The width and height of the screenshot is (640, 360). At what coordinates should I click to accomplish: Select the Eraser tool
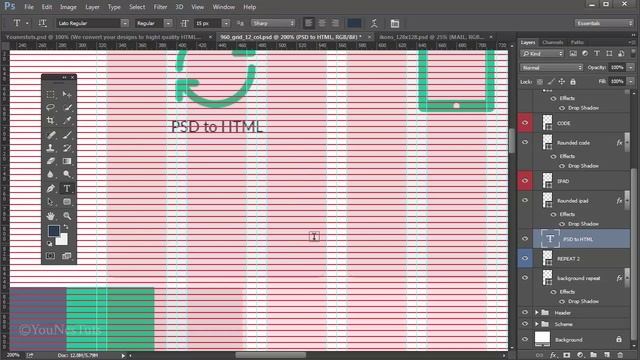[x=51, y=161]
